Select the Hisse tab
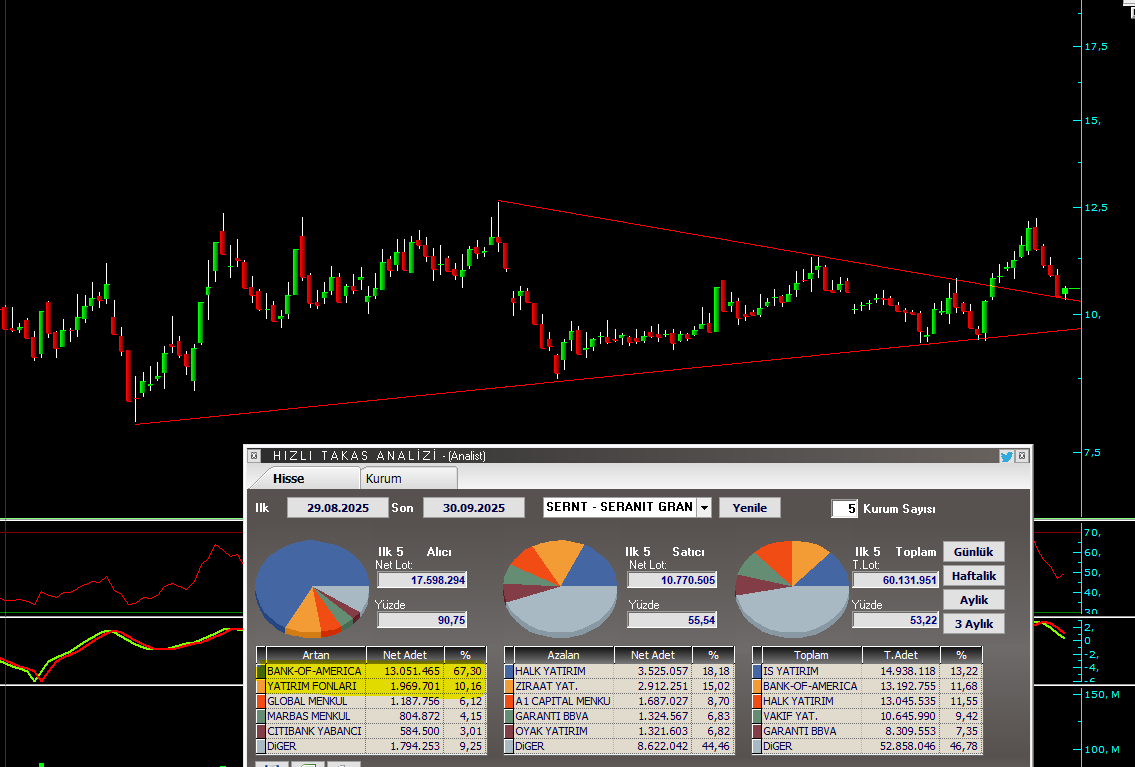The image size is (1135, 767). coord(289,479)
